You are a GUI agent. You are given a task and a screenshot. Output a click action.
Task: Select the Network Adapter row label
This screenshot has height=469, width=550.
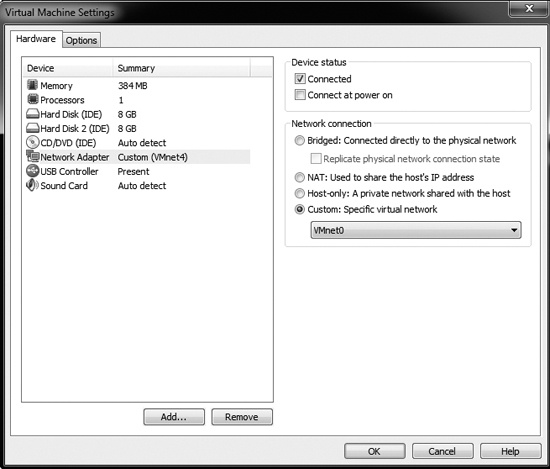(x=75, y=157)
